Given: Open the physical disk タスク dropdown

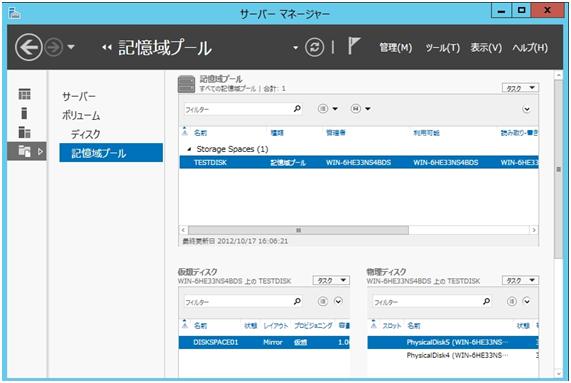Looking at the screenshot, I should [x=520, y=280].
